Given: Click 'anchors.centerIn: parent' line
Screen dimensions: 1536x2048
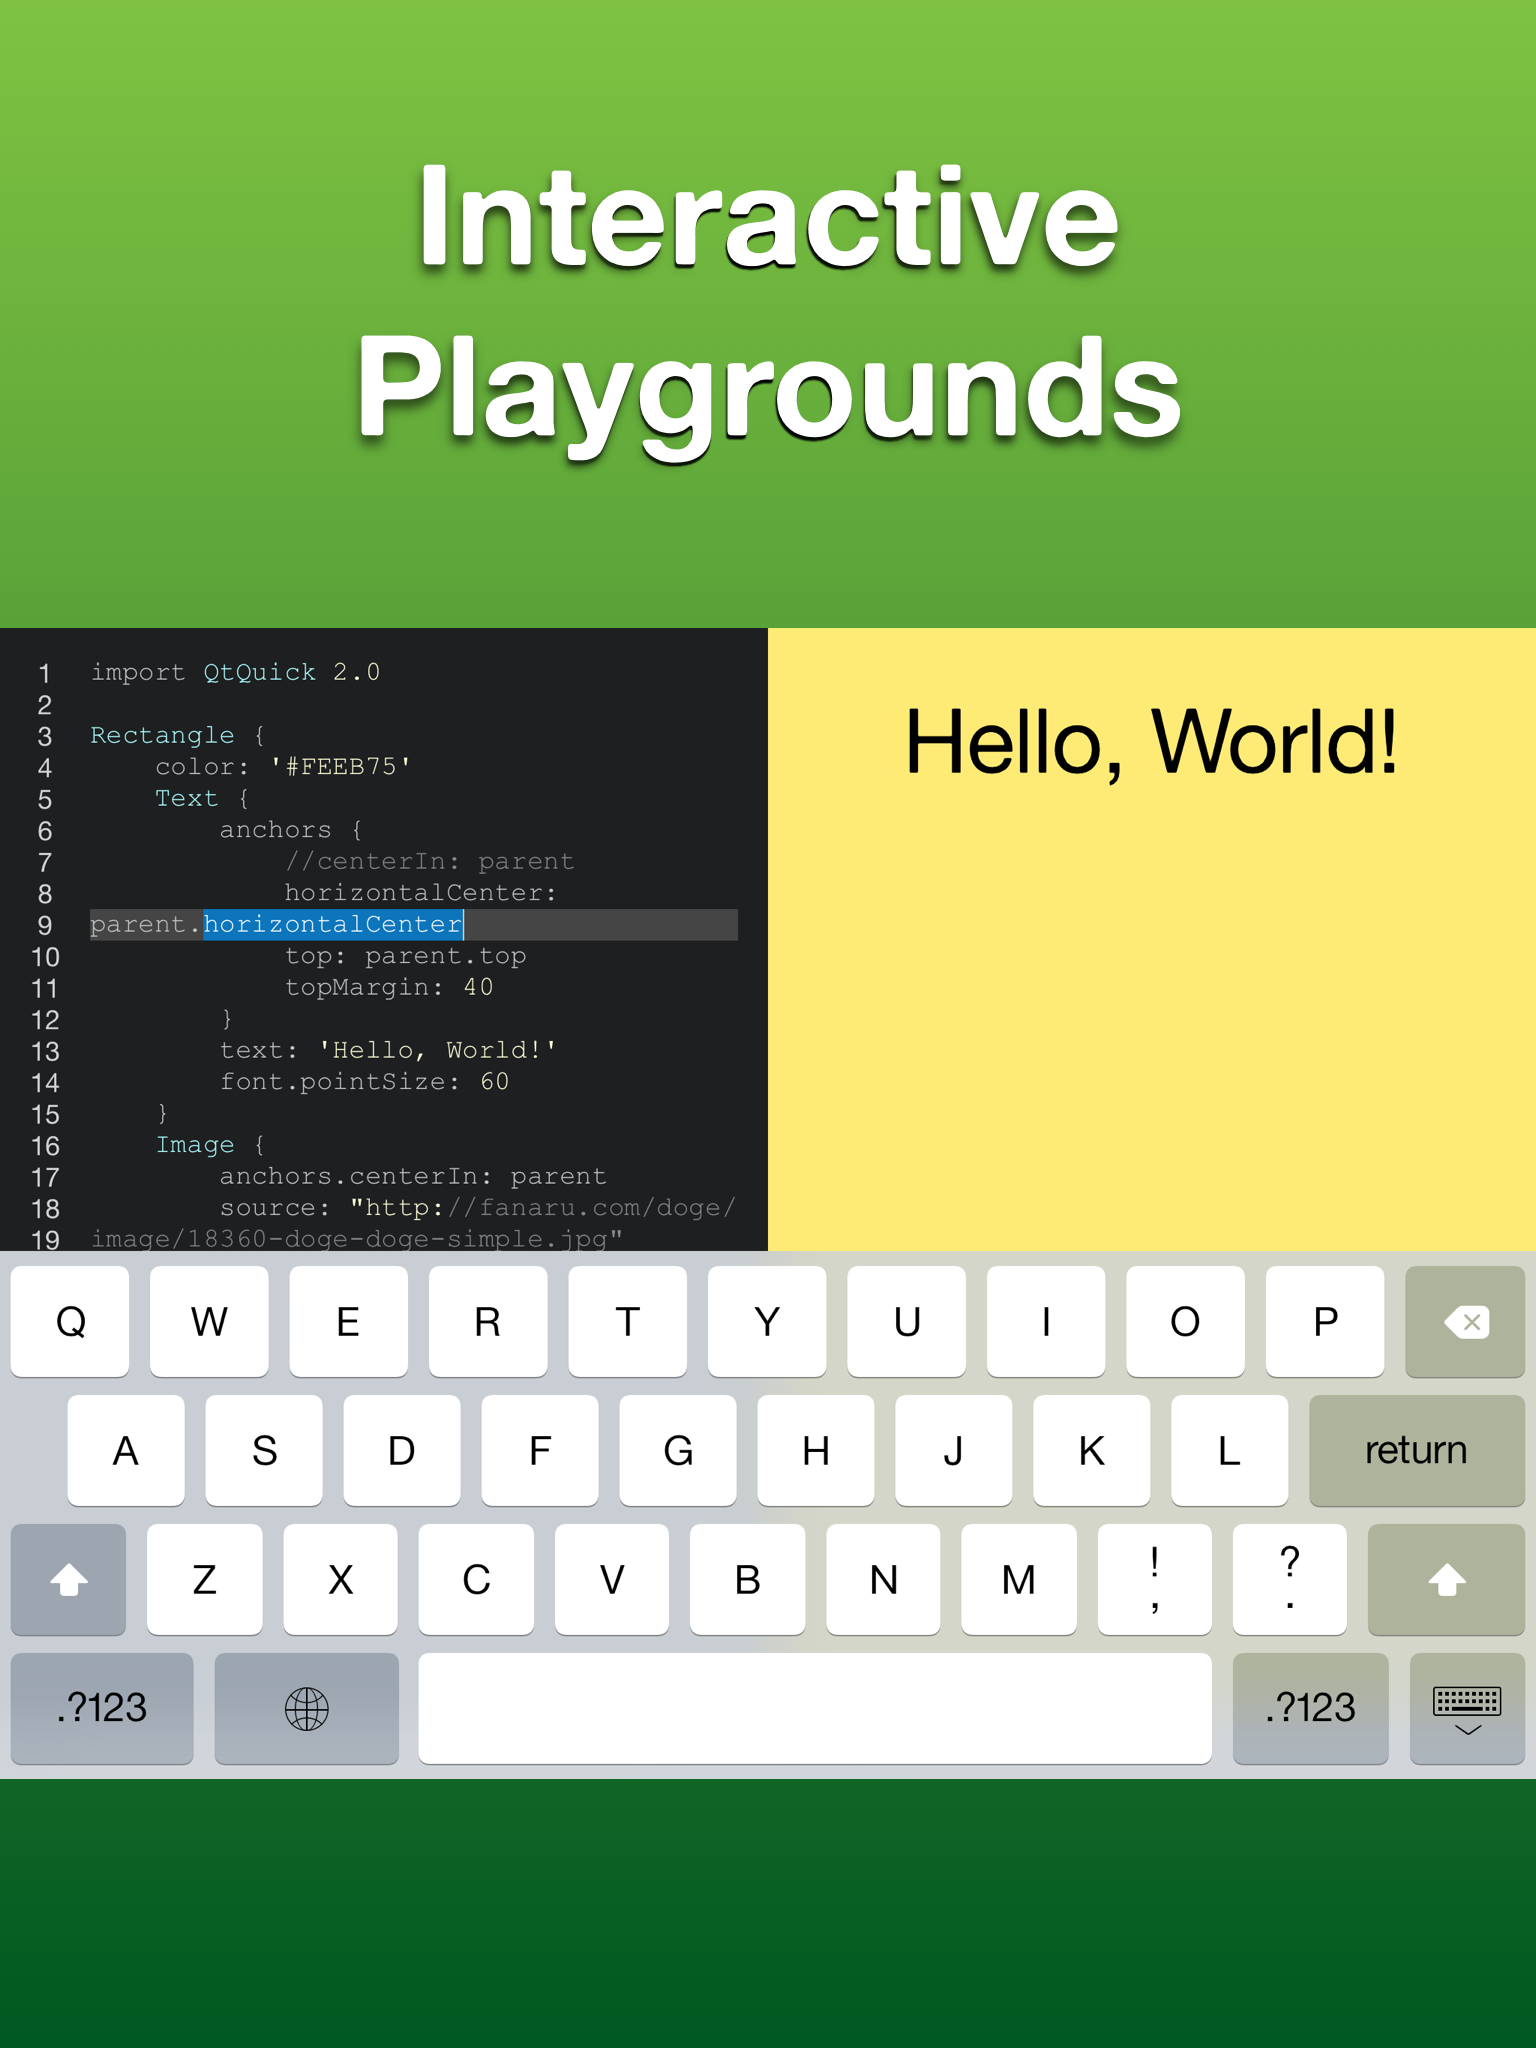Looking at the screenshot, I should (x=414, y=1176).
